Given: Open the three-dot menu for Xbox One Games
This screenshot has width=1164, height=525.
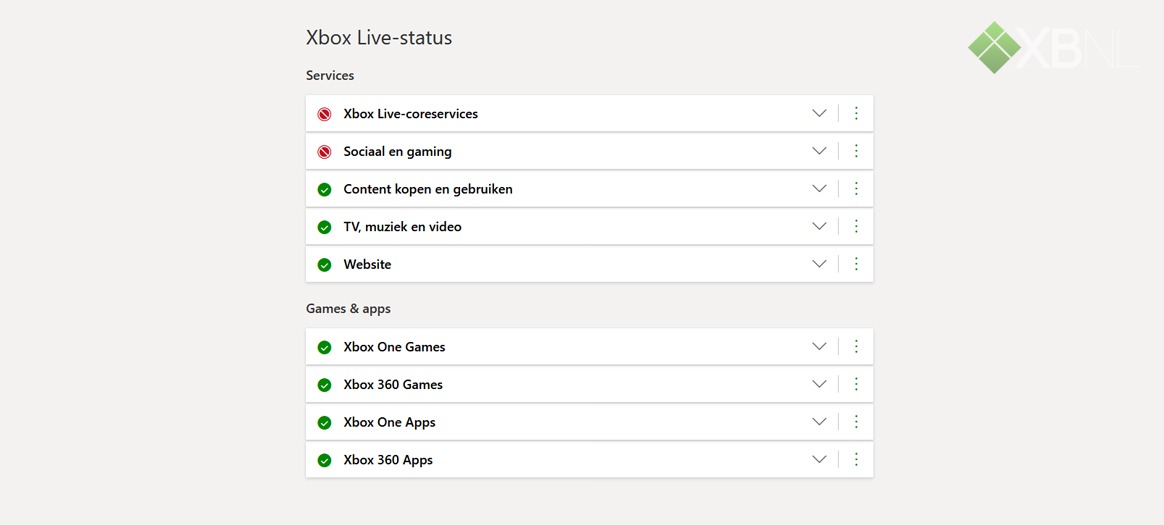Looking at the screenshot, I should [x=856, y=346].
